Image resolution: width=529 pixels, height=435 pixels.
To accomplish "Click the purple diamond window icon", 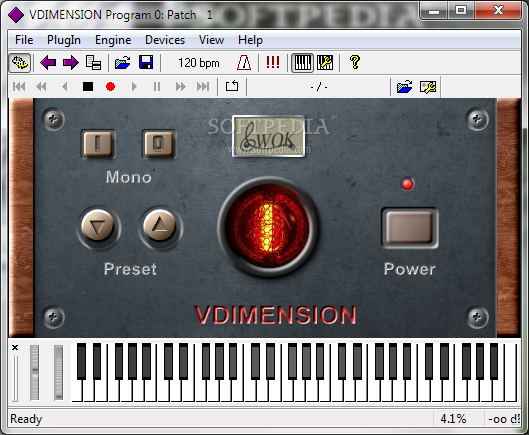I will tap(16, 15).
